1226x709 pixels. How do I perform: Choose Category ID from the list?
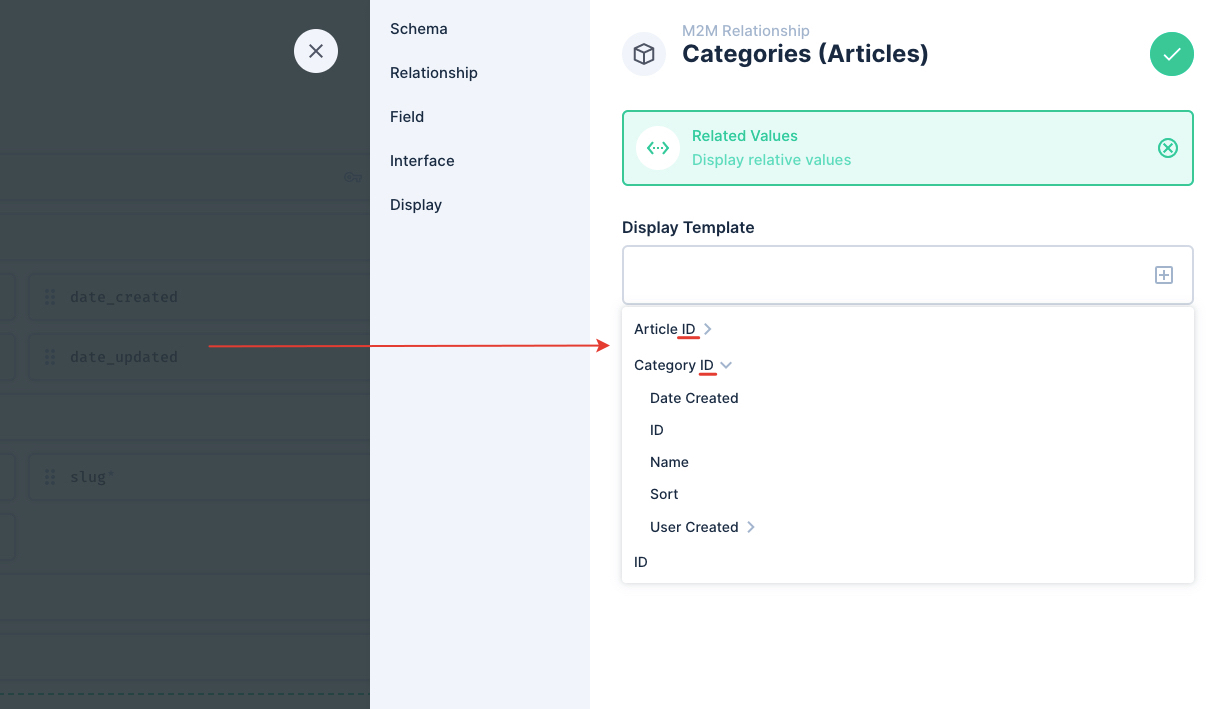(x=674, y=365)
